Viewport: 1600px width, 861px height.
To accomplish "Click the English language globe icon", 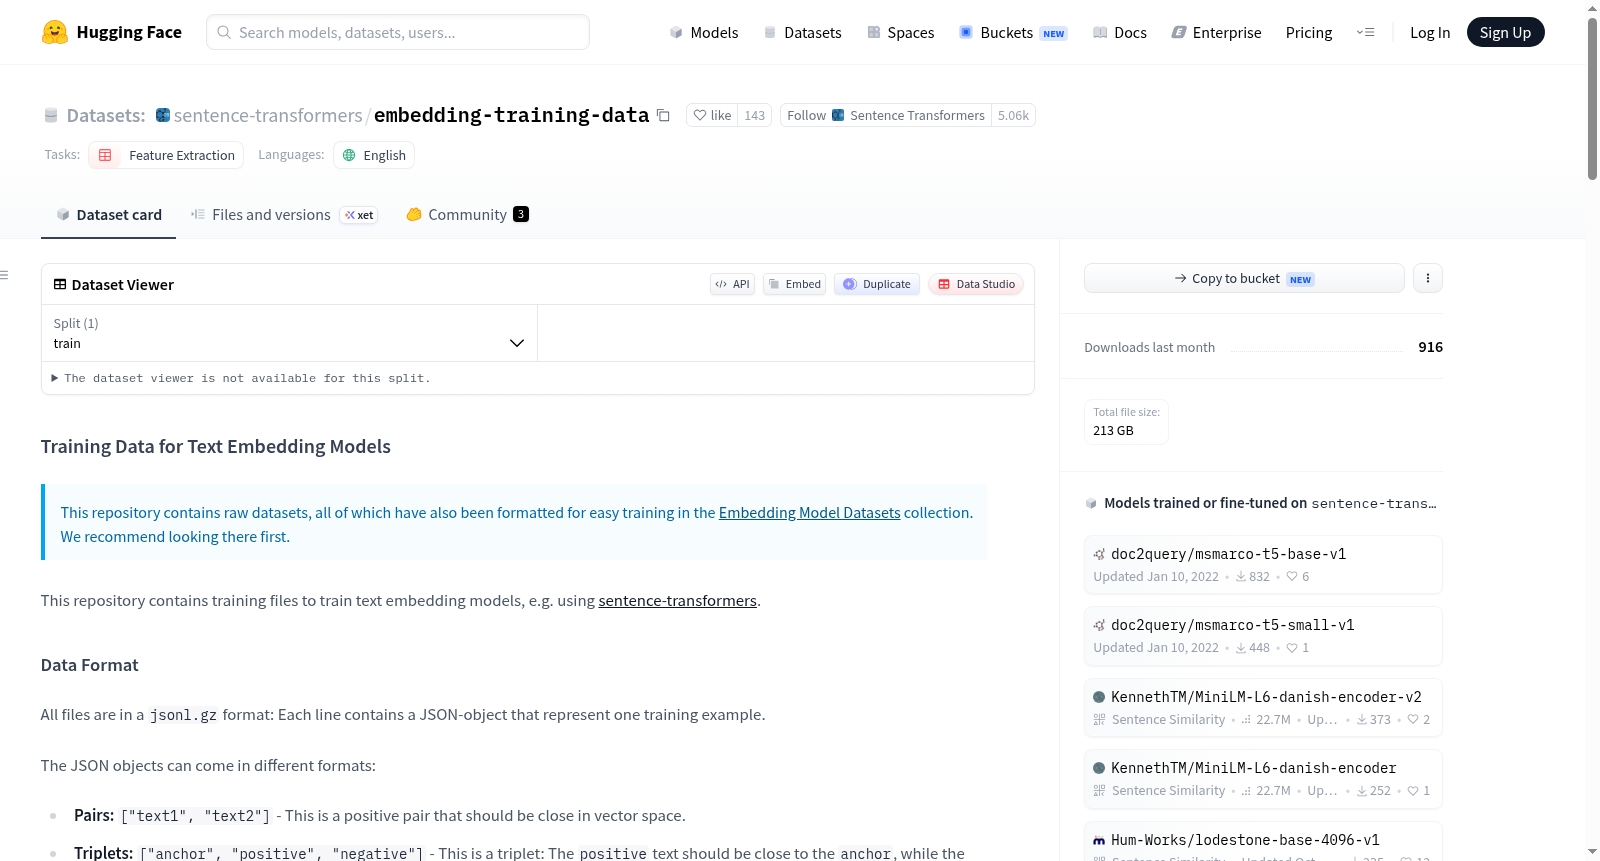I will [349, 155].
